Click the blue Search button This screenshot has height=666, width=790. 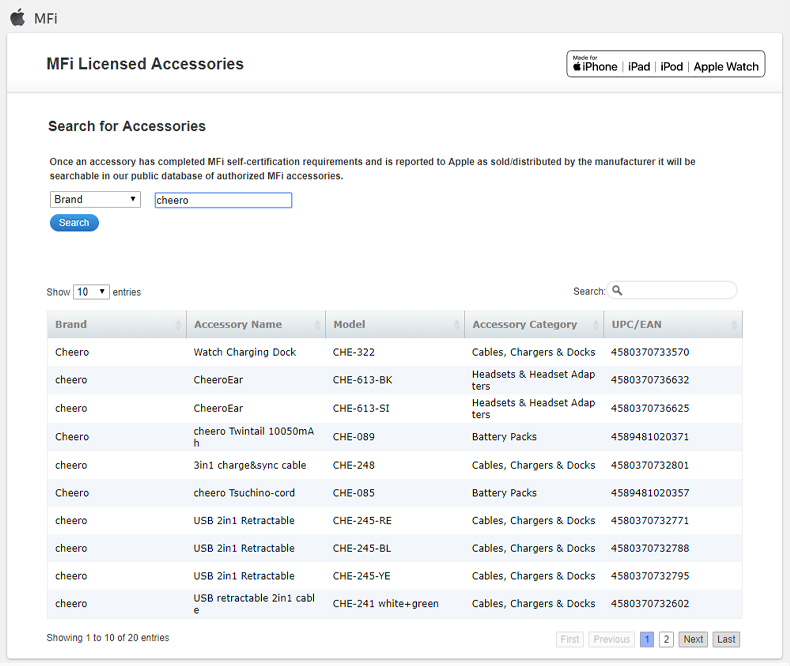coord(74,223)
